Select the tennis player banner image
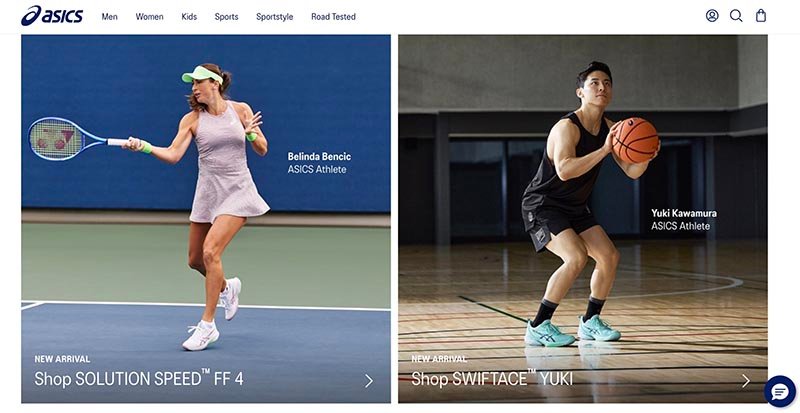The image size is (800, 413). click(x=205, y=200)
